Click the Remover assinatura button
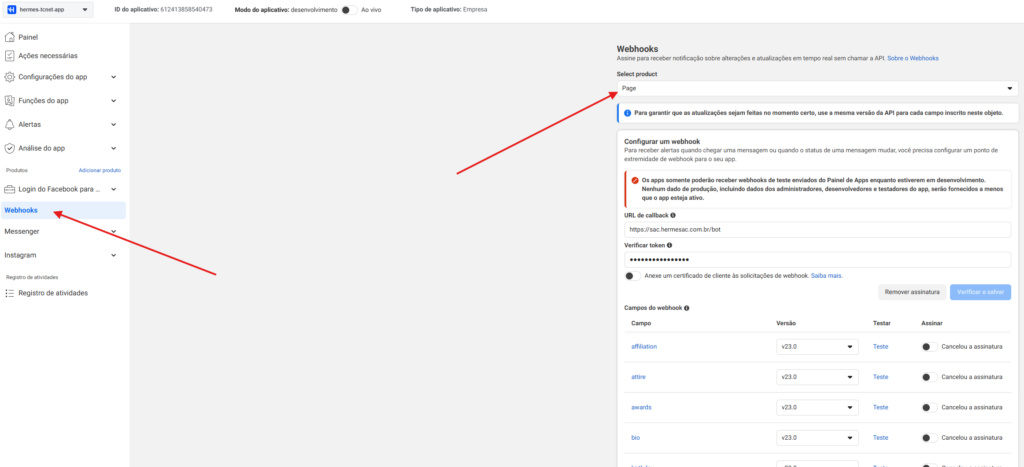1024x467 pixels. click(x=912, y=292)
